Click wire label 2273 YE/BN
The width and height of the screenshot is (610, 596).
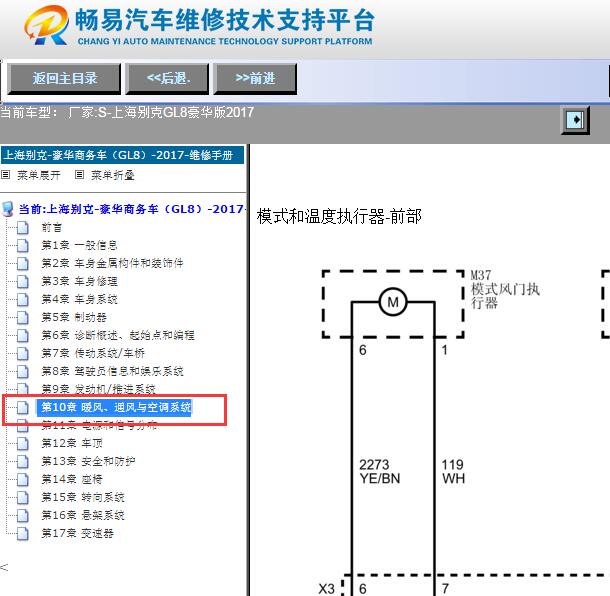tap(380, 472)
